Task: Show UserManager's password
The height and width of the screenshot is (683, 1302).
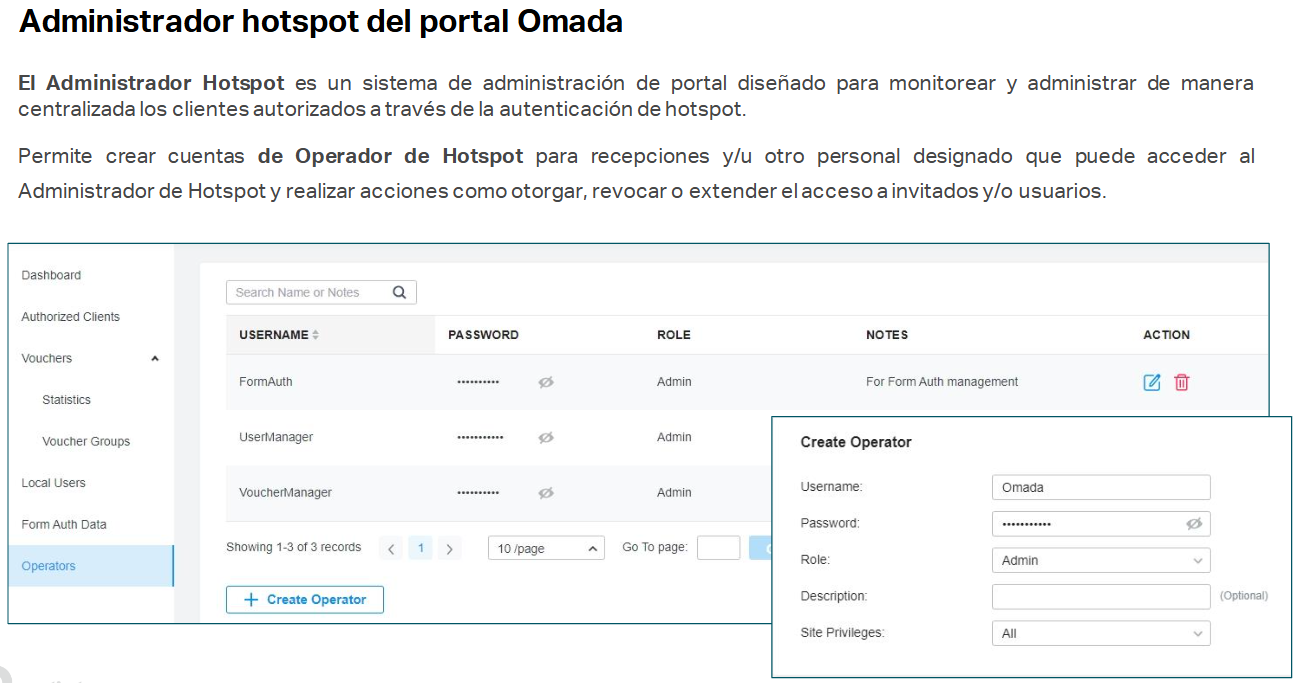Action: pos(545,437)
